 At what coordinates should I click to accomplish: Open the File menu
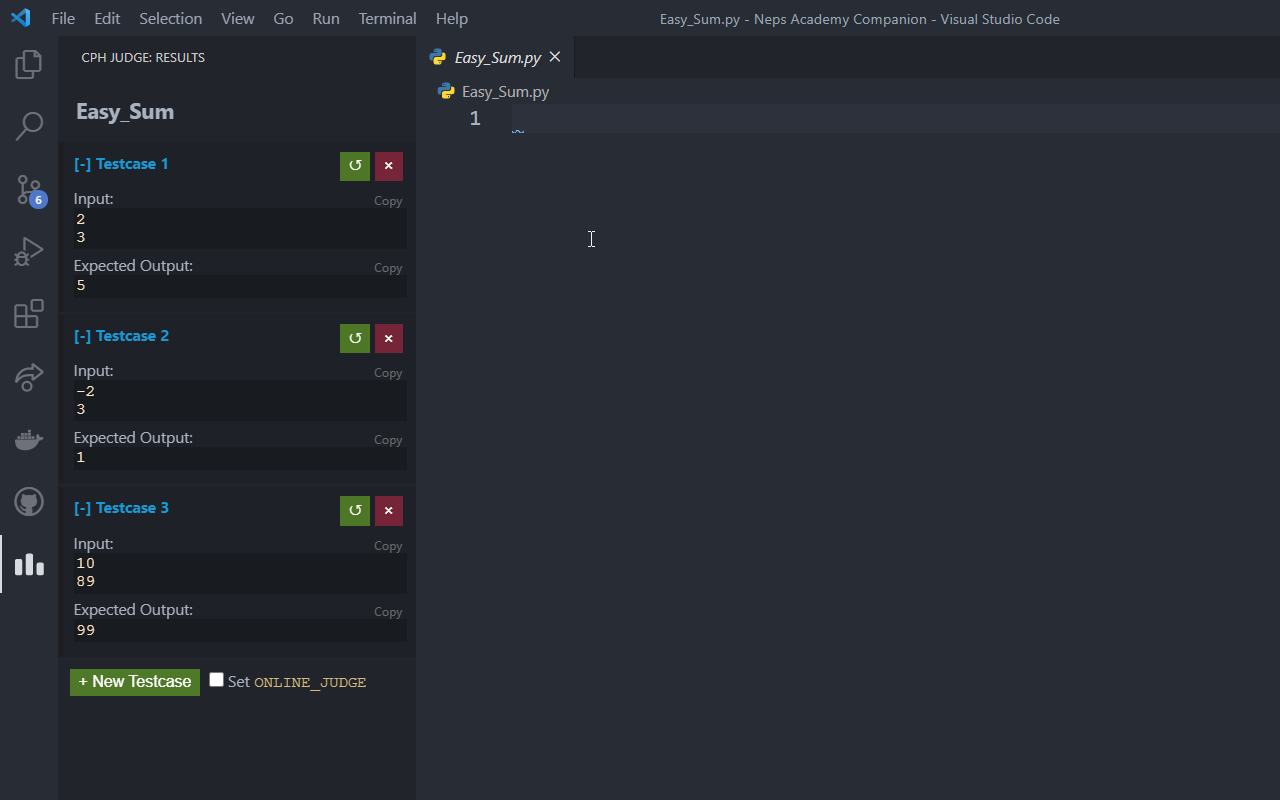tap(63, 18)
